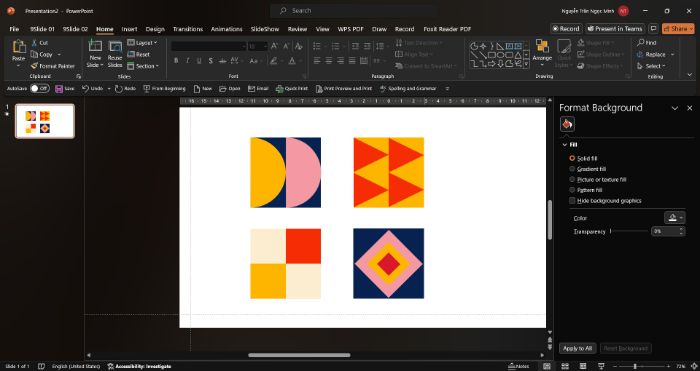Screen dimensions: 700x371
Task: Apply Underline formatting
Action: 199,61
